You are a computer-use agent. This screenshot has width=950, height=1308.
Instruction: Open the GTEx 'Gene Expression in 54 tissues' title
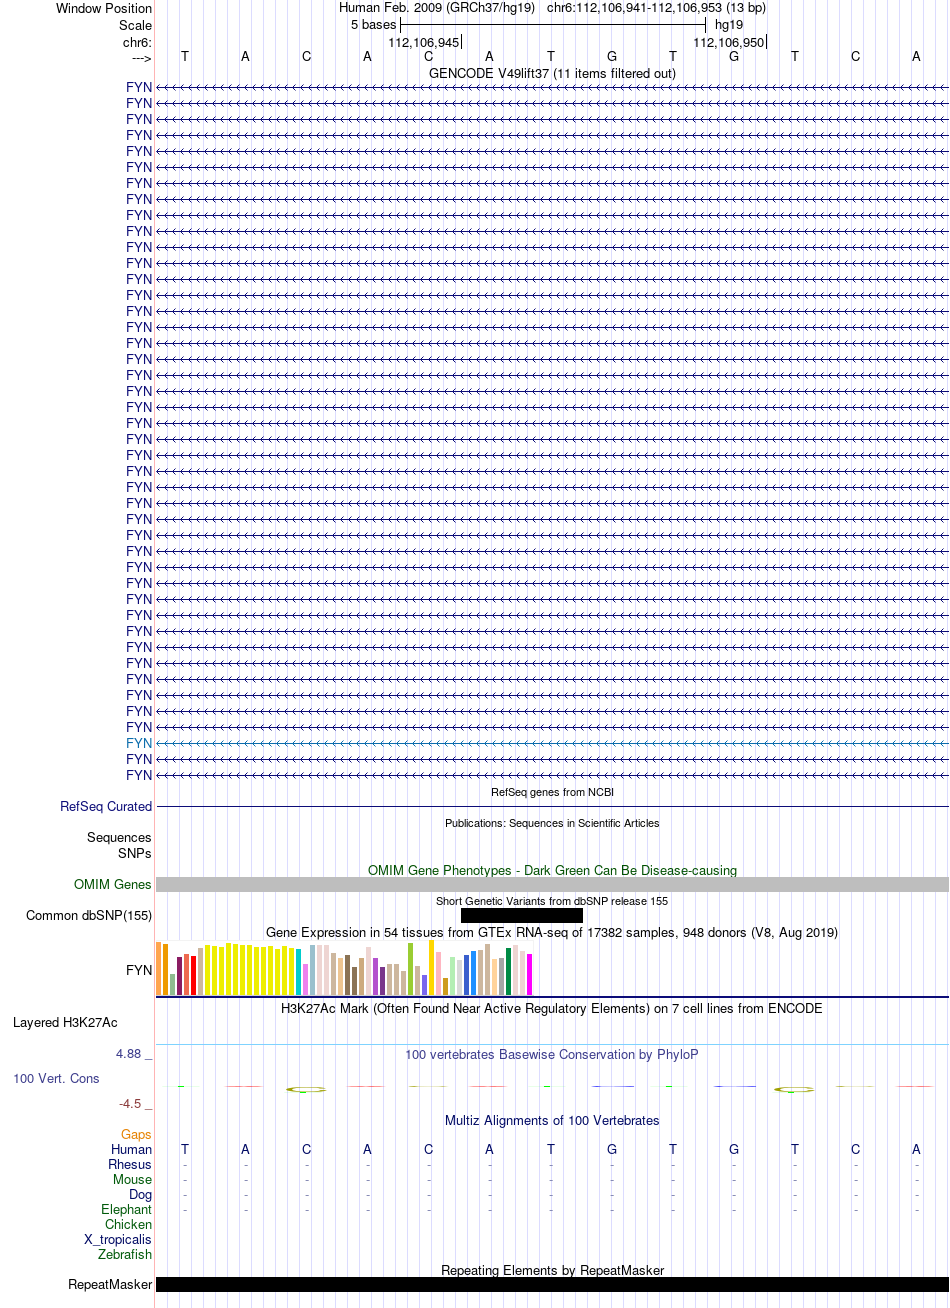552,932
